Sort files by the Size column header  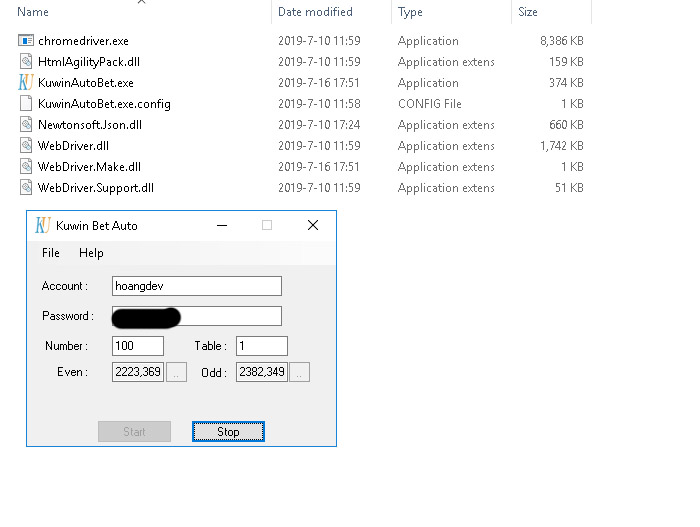click(x=528, y=12)
